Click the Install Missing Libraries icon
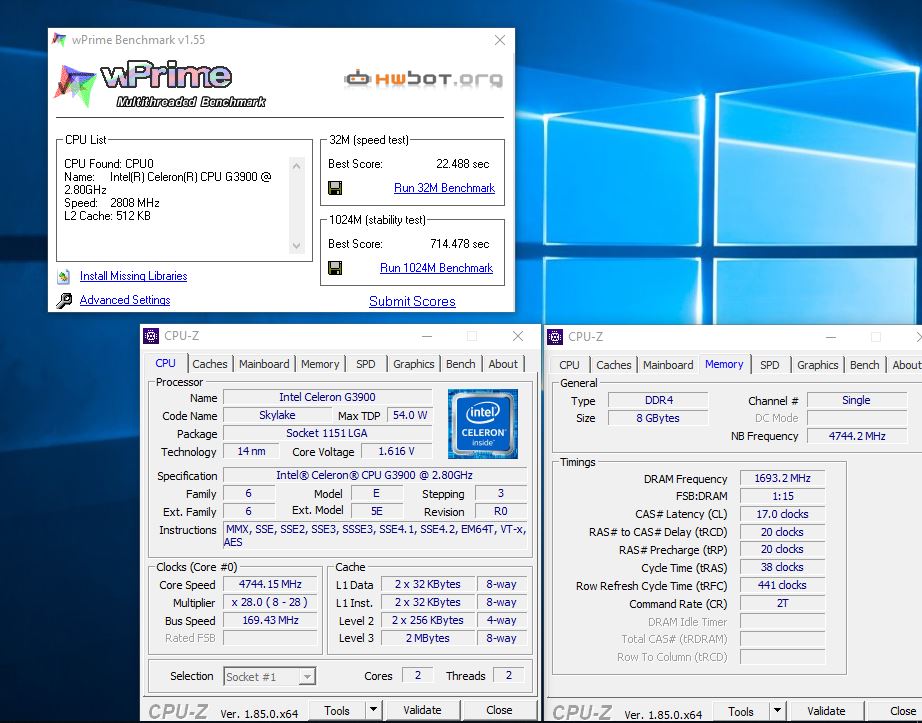922x723 pixels. click(x=64, y=276)
